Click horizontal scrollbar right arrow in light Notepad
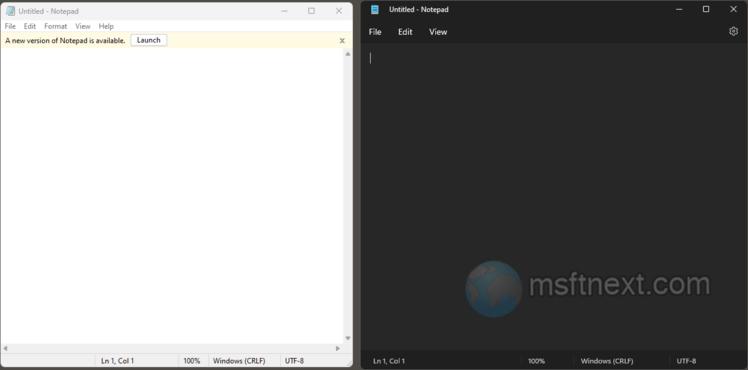 [338, 349]
